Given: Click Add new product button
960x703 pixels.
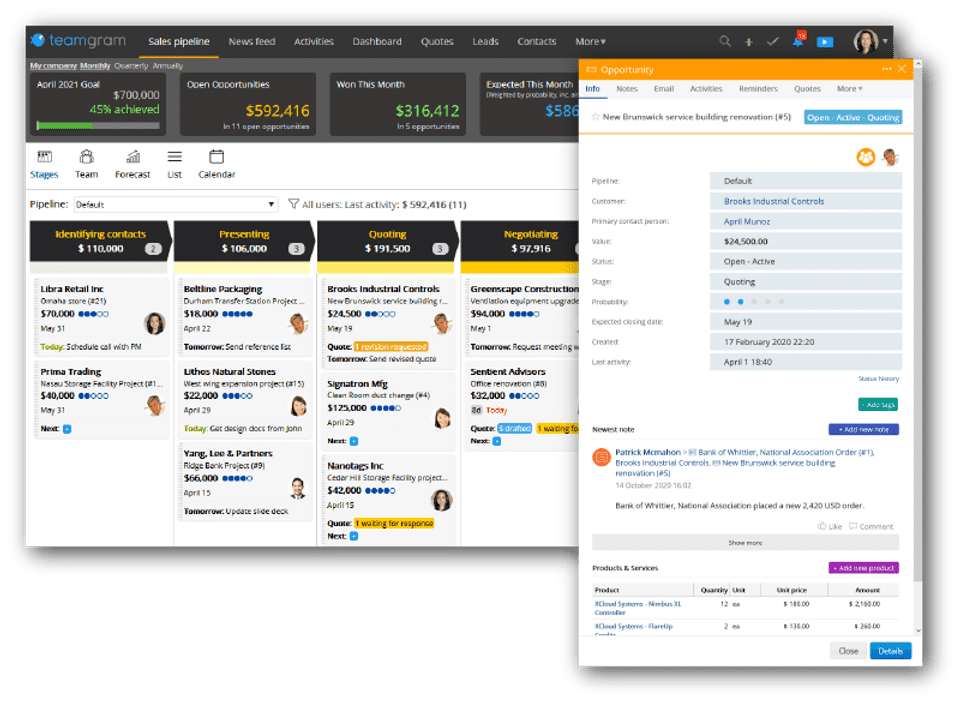Looking at the screenshot, I should [x=863, y=568].
